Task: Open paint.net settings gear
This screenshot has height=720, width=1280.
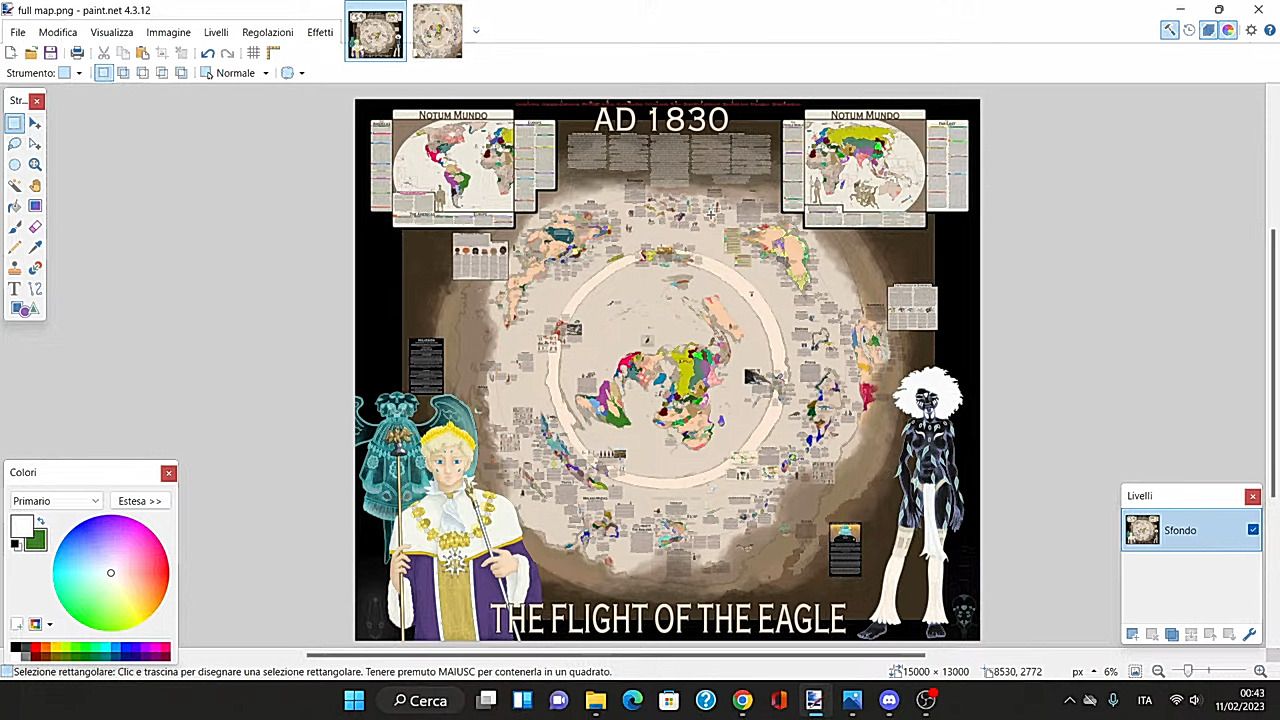Action: point(1250,31)
